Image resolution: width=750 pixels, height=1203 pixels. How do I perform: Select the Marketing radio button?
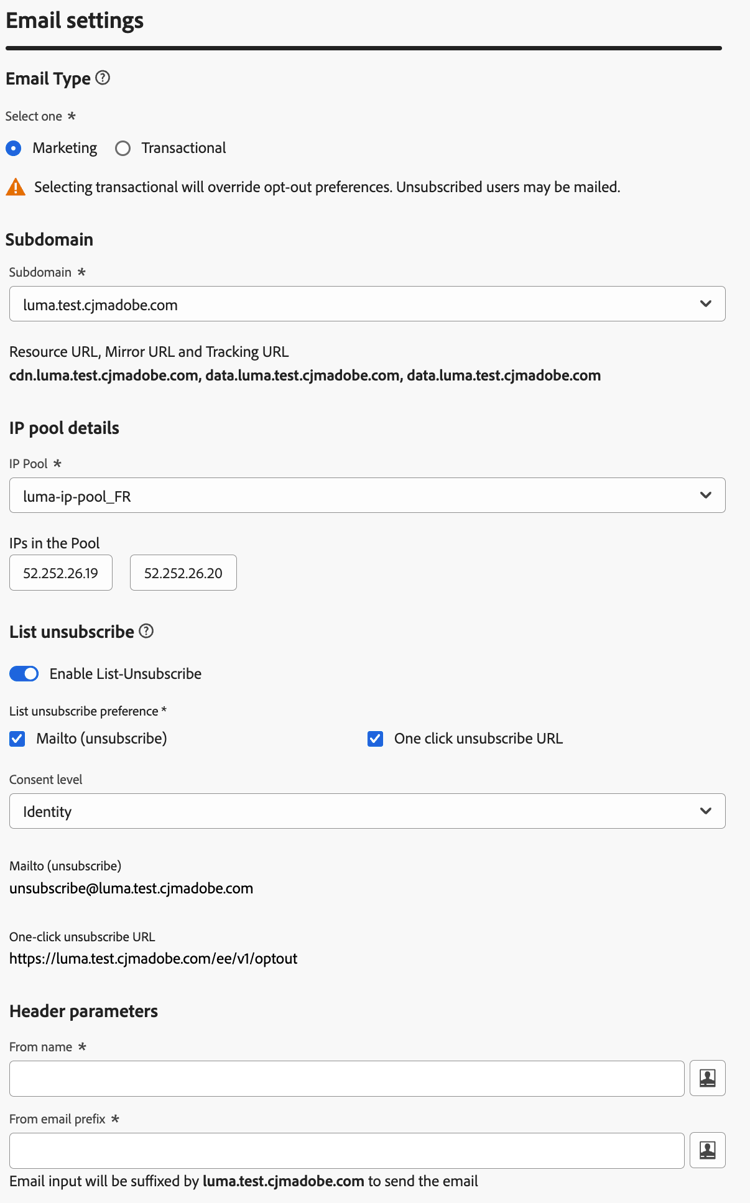point(14,147)
